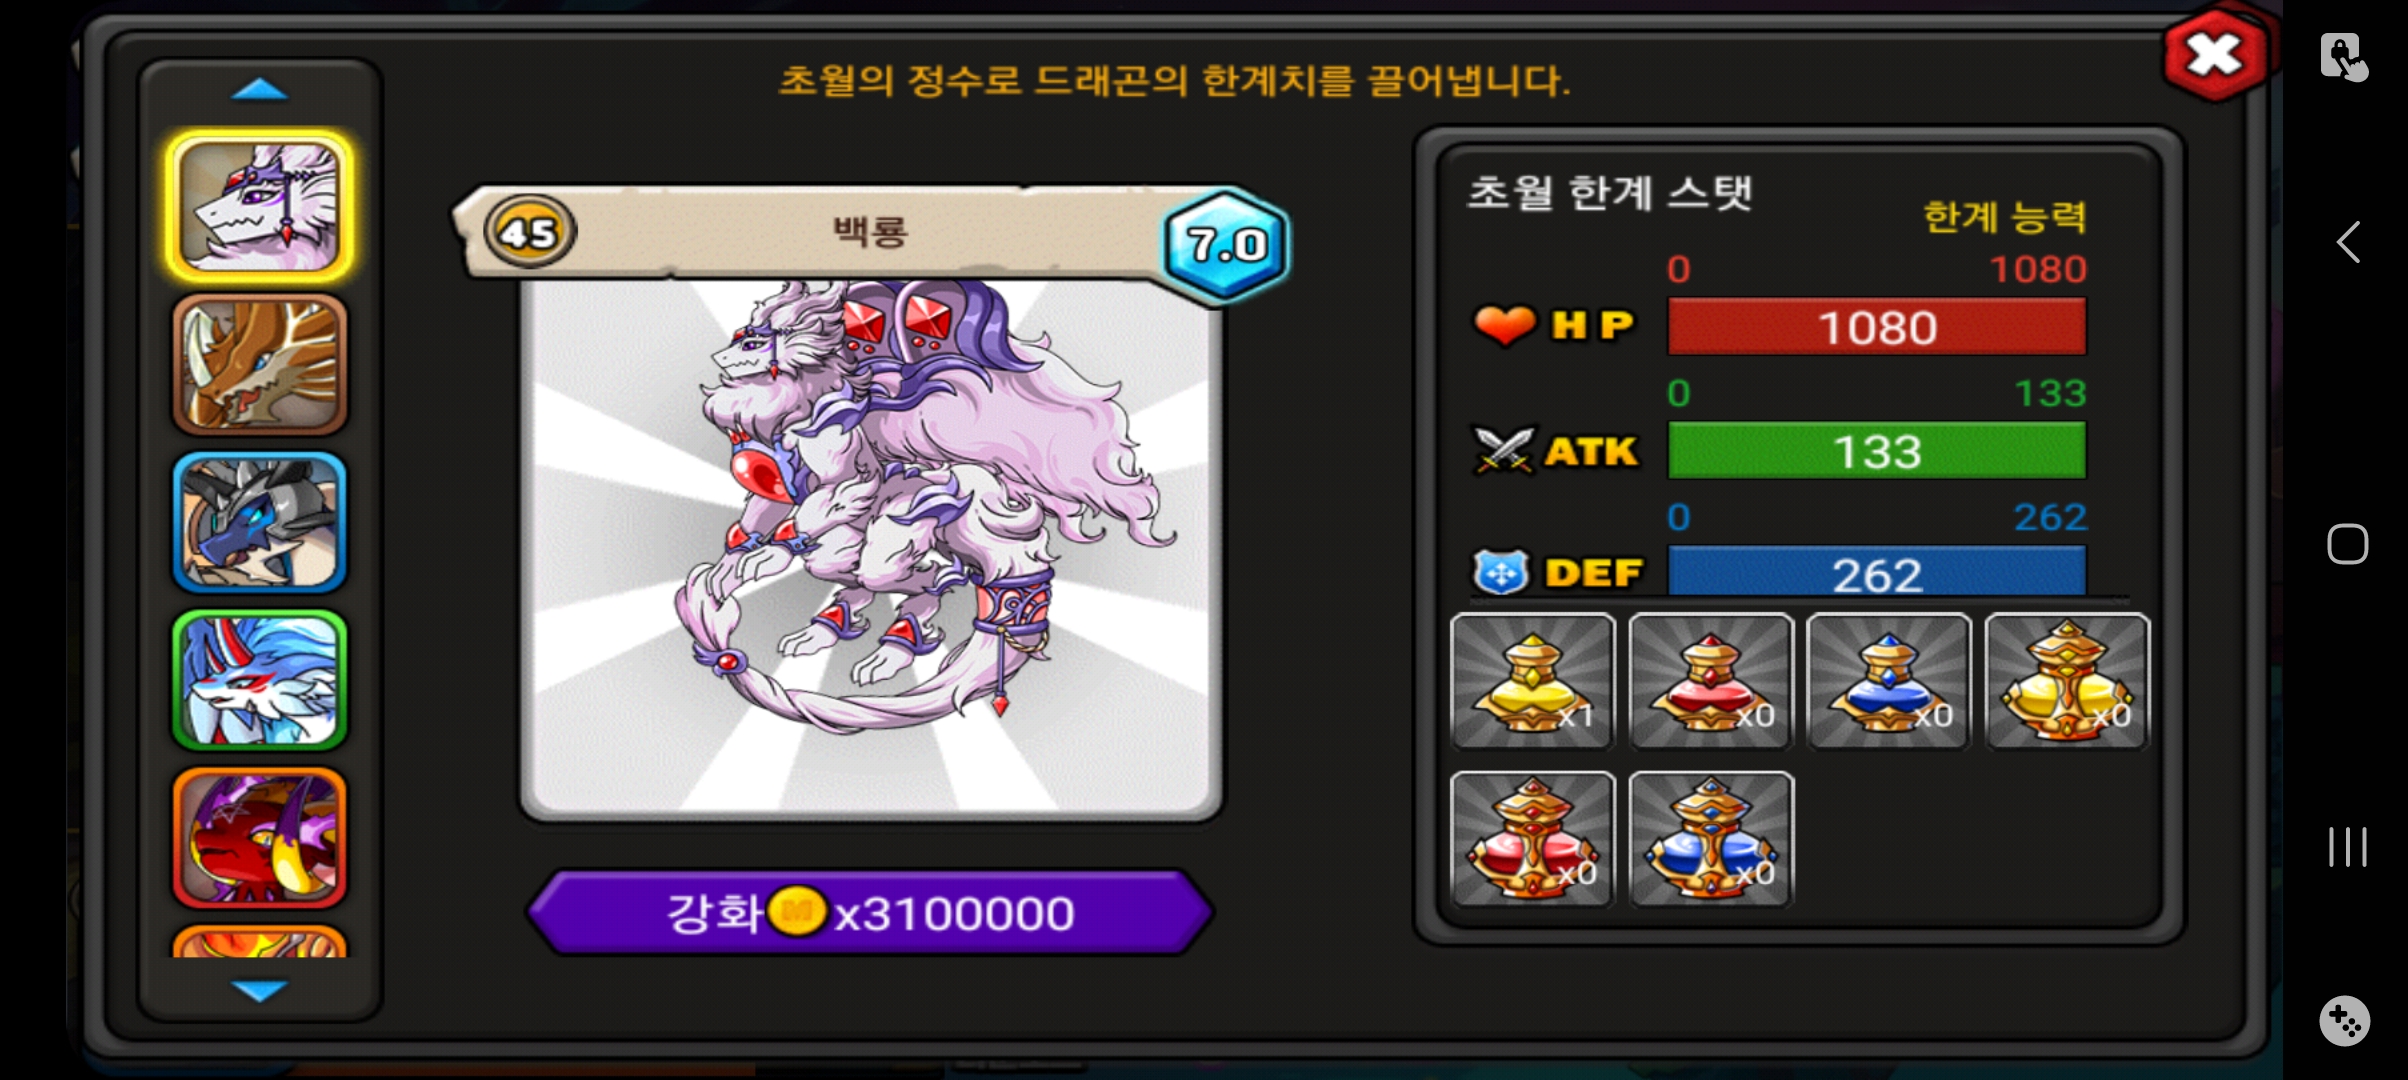2408x1080 pixels.
Task: Select the large red essence potion
Action: click(x=1532, y=838)
